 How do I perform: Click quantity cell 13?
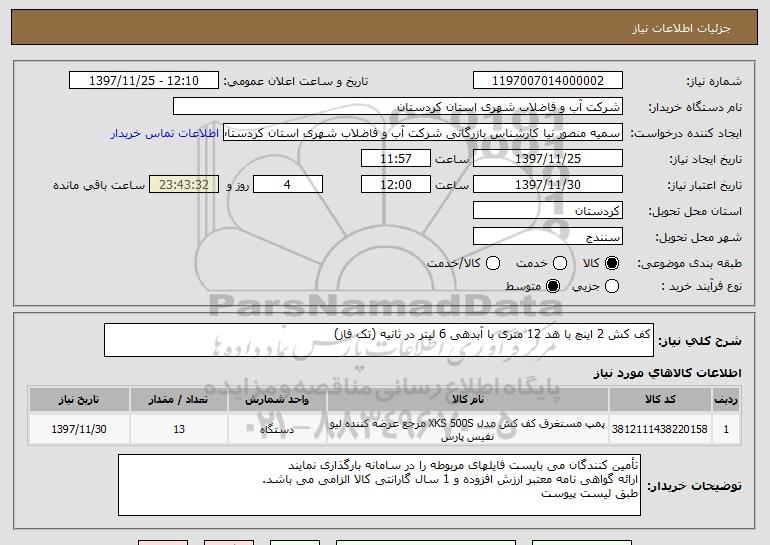[x=179, y=429]
